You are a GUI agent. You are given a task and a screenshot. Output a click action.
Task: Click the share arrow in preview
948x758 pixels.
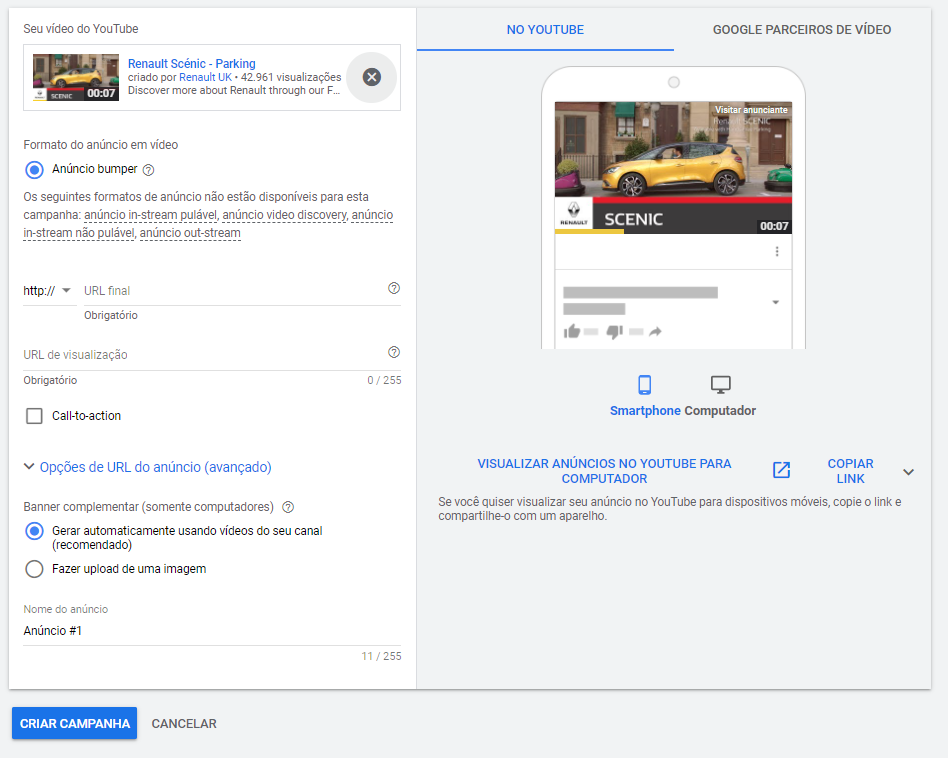click(x=655, y=331)
